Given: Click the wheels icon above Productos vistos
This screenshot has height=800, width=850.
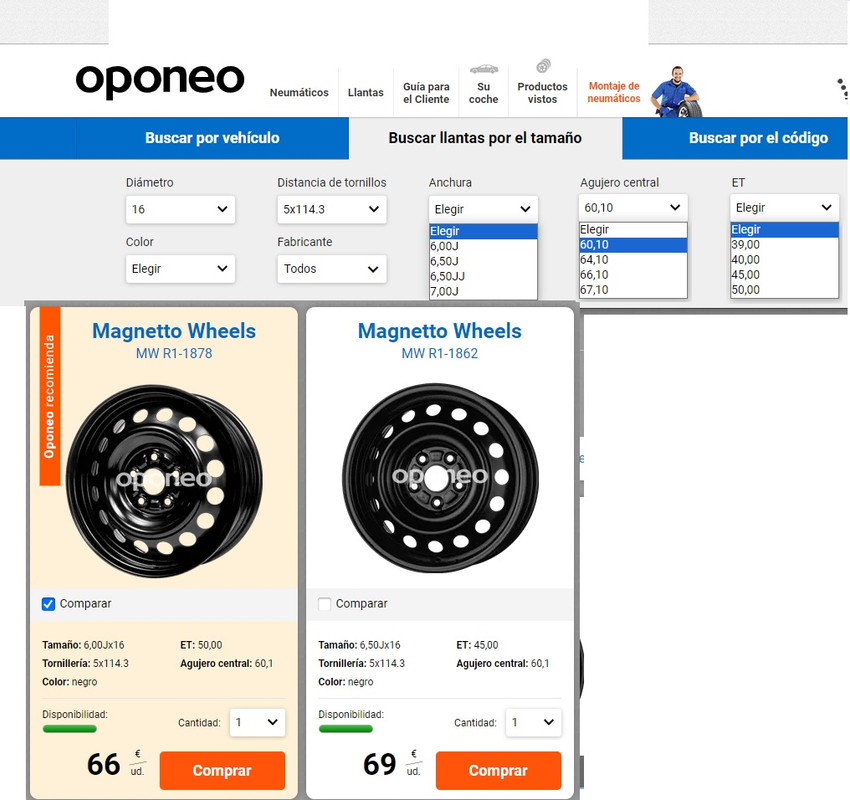Looking at the screenshot, I should tap(543, 66).
